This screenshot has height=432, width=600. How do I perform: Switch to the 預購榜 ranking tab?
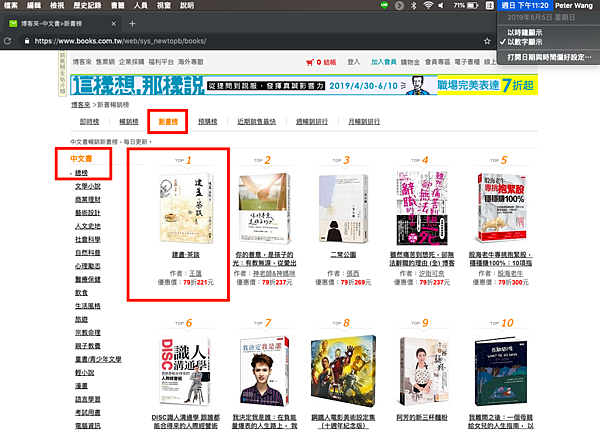[x=208, y=122]
